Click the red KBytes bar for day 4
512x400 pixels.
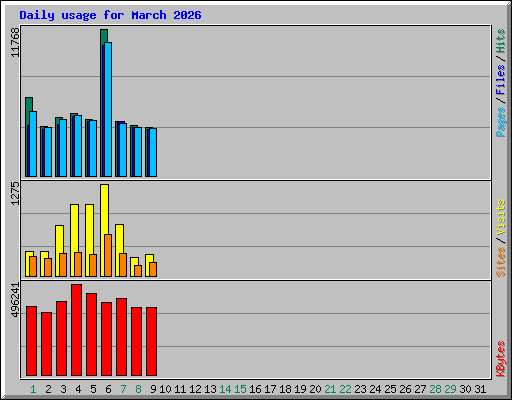76,330
